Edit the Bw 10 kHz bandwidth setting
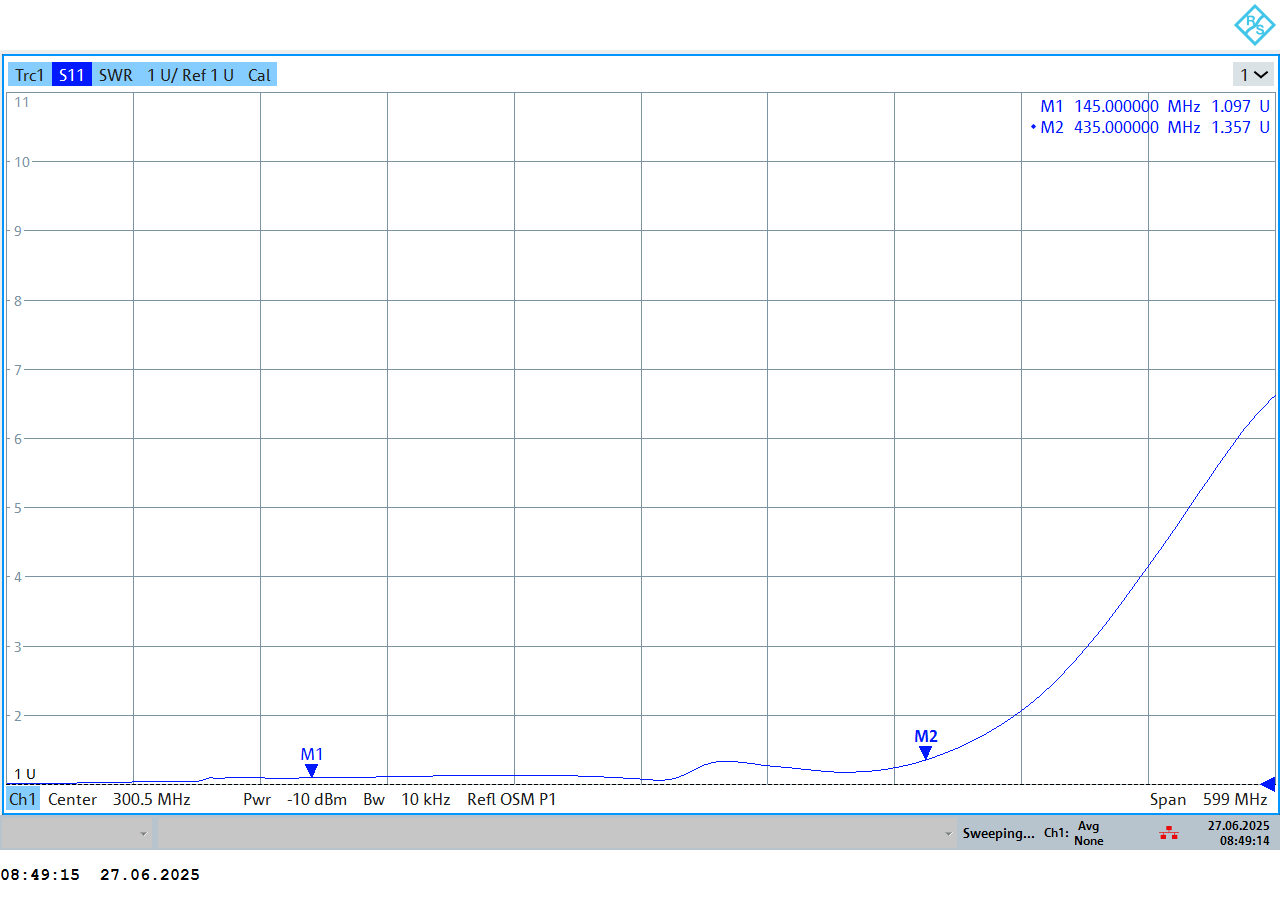1280x900 pixels. [x=406, y=800]
